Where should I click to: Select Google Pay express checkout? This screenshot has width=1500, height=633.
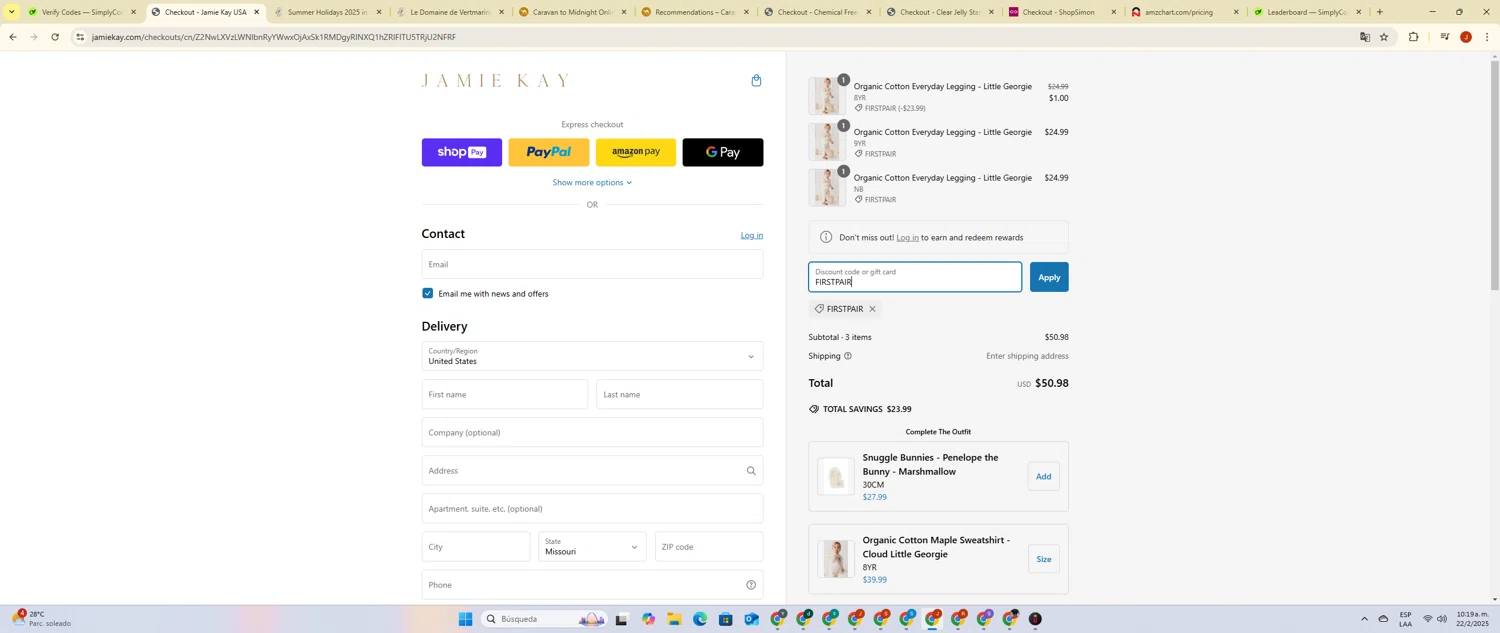723,152
